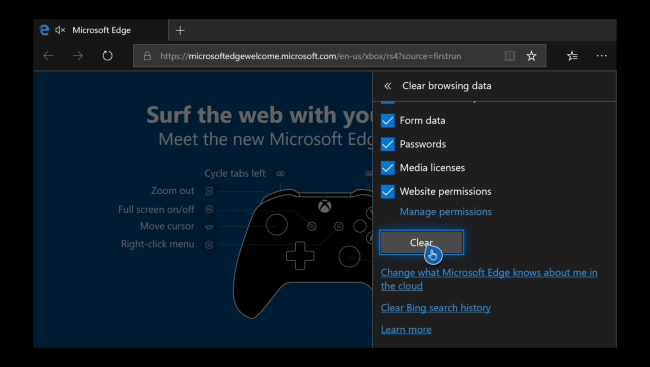This screenshot has width=650, height=367.
Task: Uncheck the Media licenses checkbox
Action: 388,168
